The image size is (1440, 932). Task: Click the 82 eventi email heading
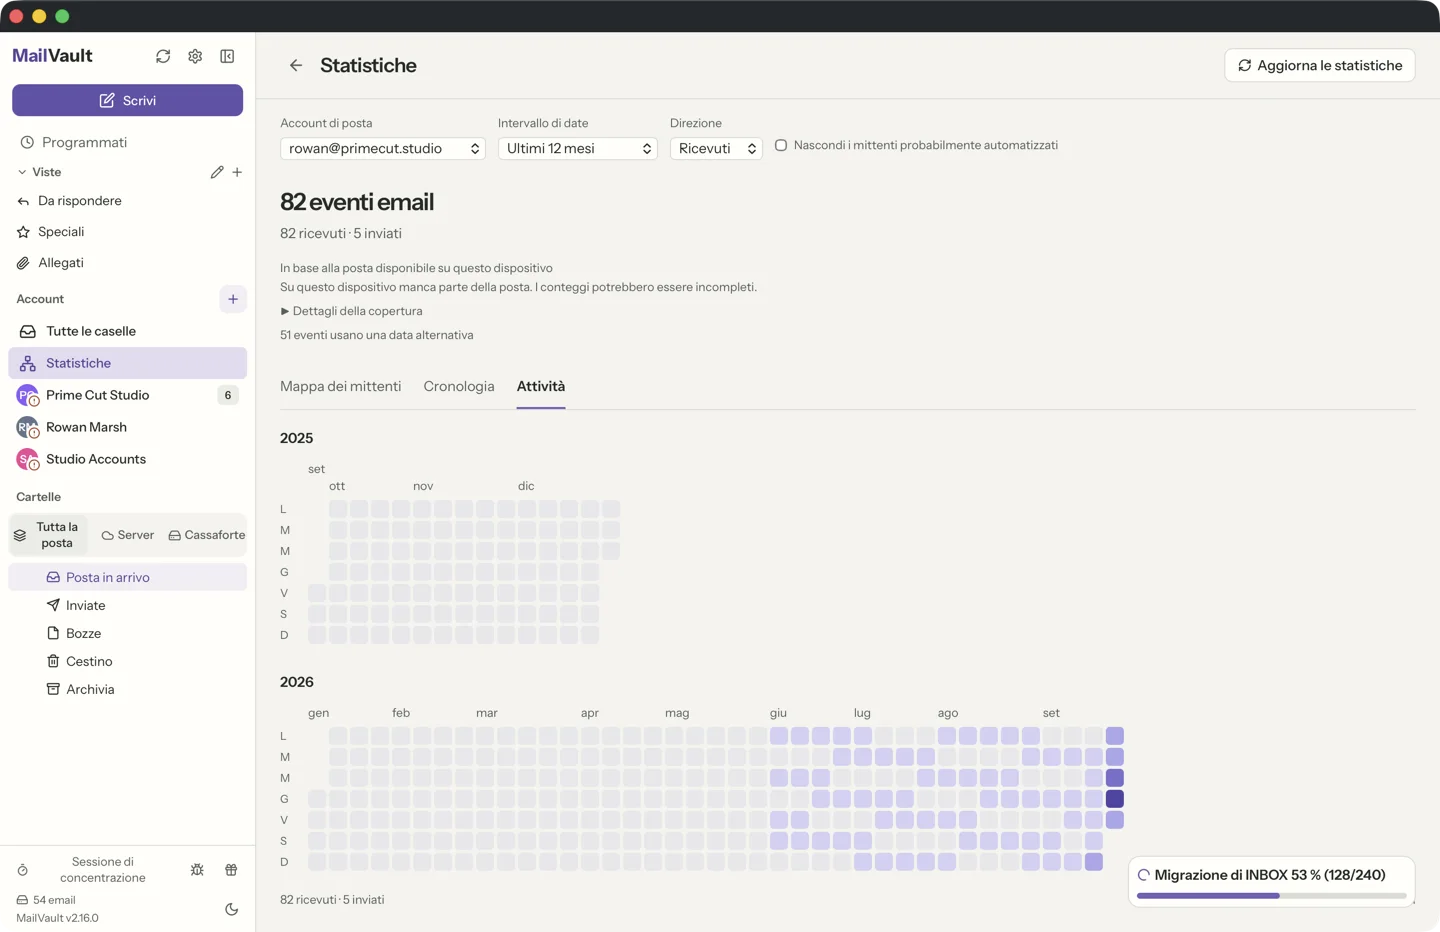coord(357,202)
